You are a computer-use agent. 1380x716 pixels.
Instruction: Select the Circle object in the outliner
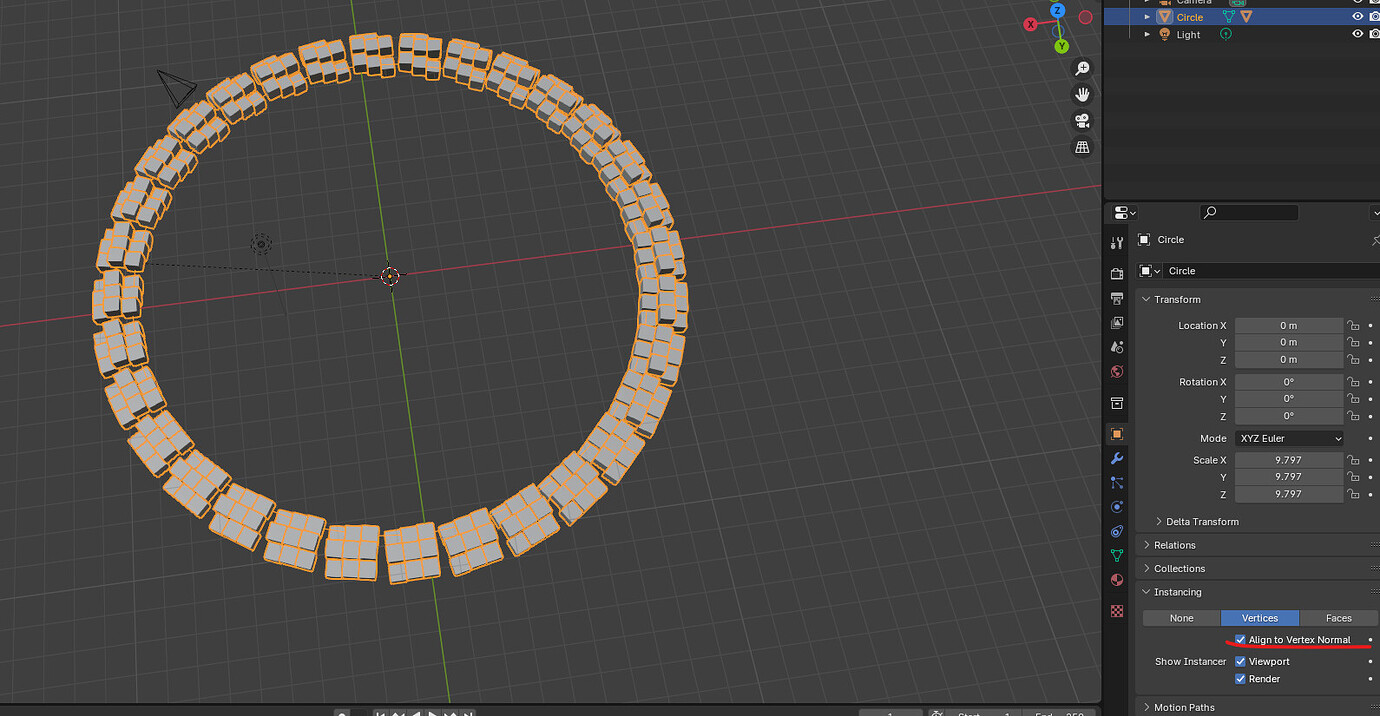pos(1189,17)
